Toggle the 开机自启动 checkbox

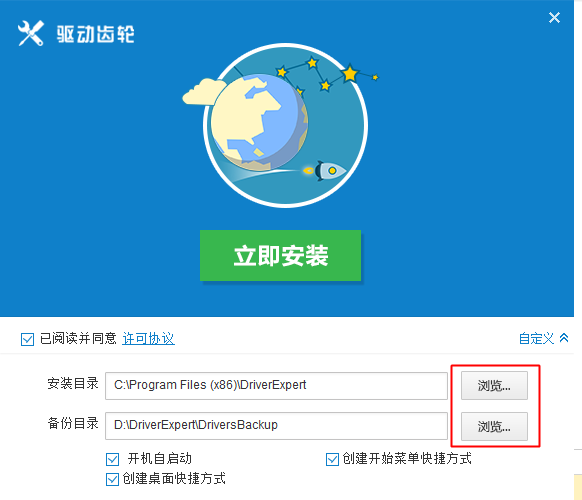click(x=112, y=459)
